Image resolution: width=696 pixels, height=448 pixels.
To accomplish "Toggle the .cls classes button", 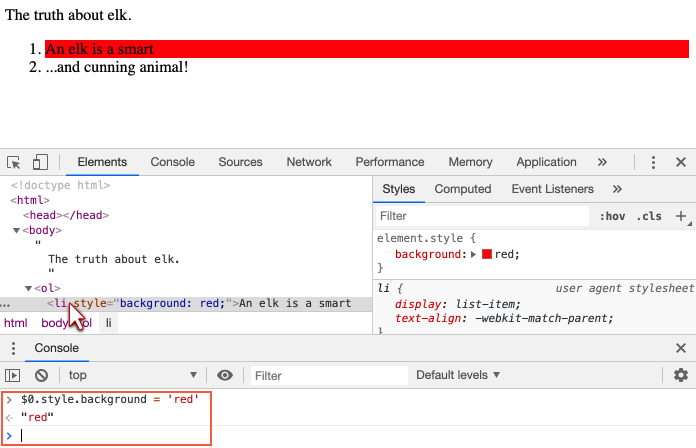I will coord(650,216).
